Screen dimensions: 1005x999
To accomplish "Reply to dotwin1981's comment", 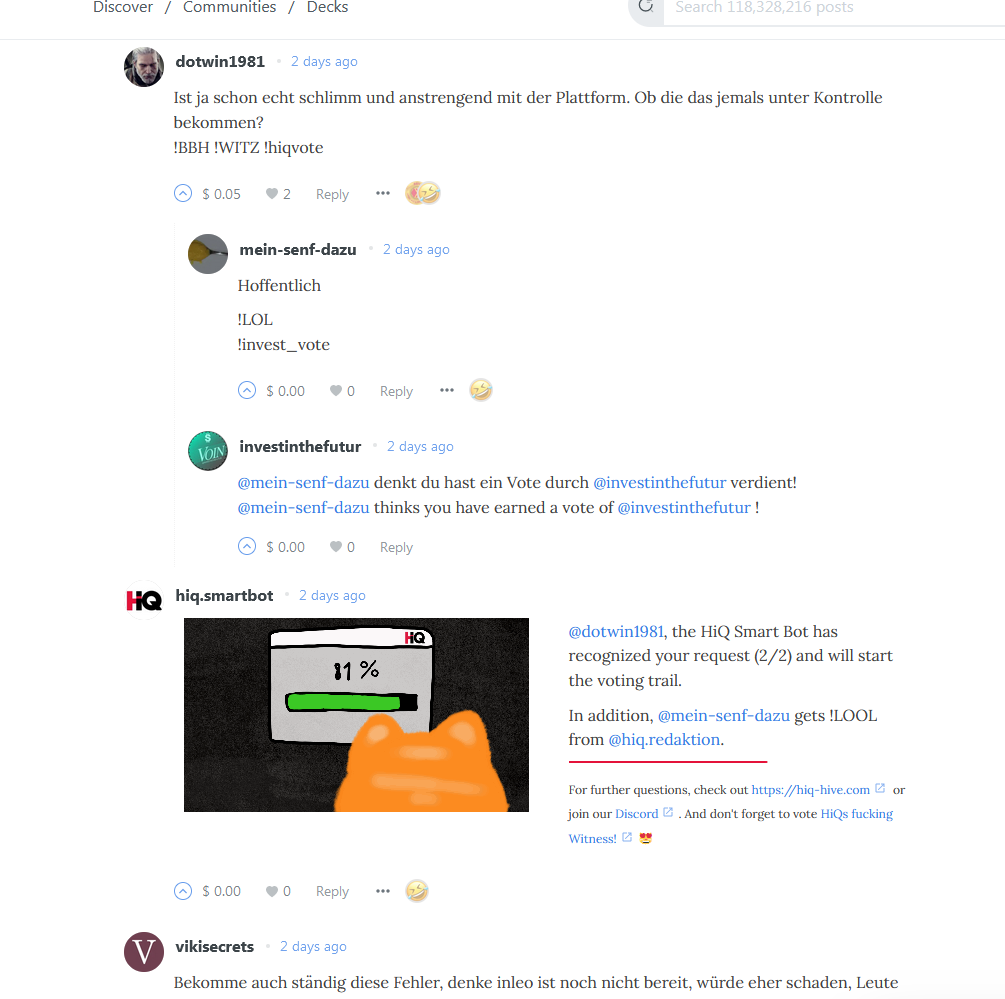I will 332,194.
